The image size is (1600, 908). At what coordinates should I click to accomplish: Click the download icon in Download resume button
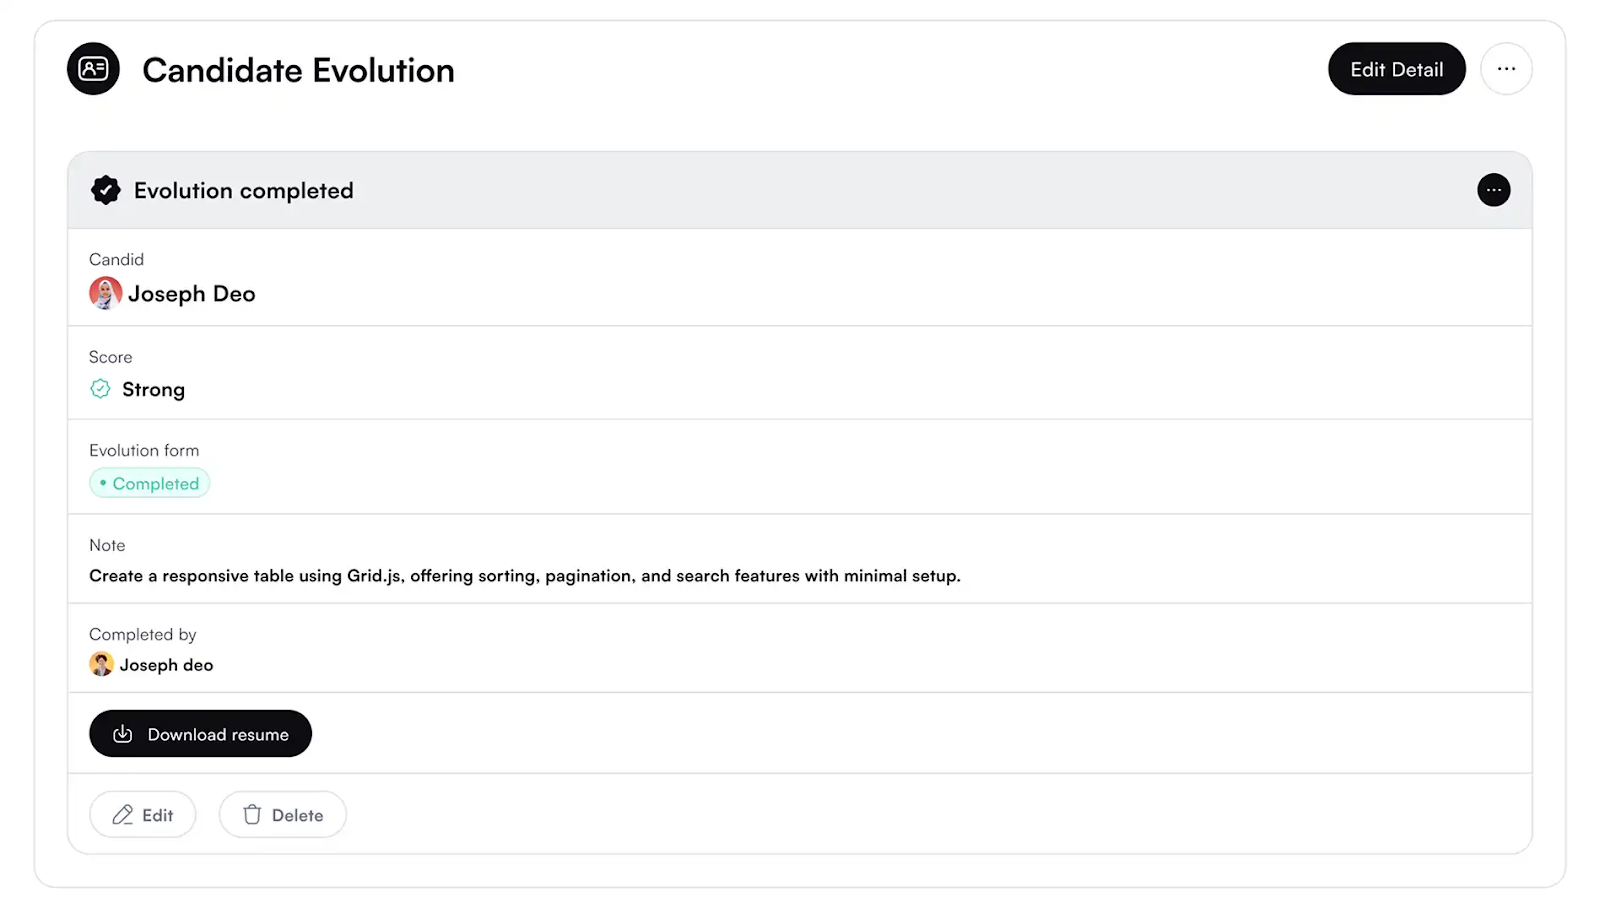pos(123,734)
